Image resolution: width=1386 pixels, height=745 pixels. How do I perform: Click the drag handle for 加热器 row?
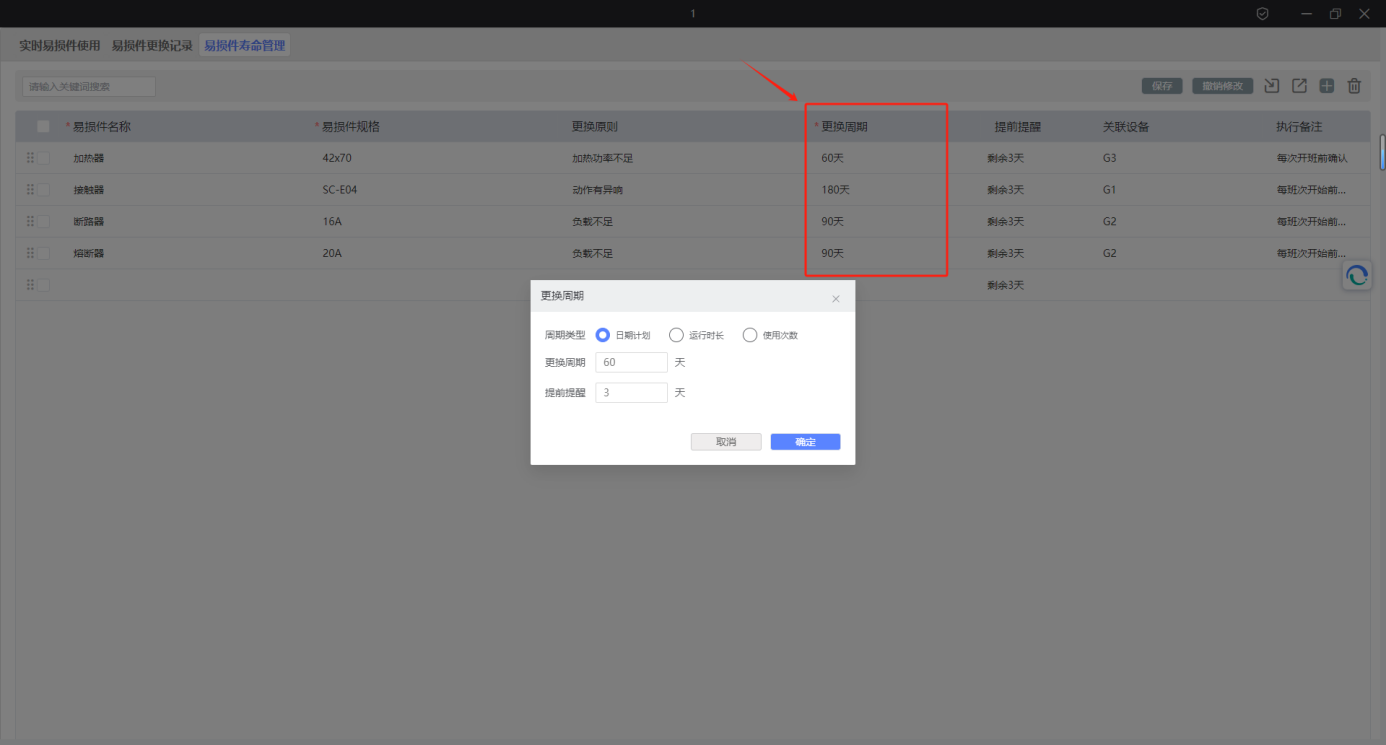pyautogui.click(x=30, y=158)
